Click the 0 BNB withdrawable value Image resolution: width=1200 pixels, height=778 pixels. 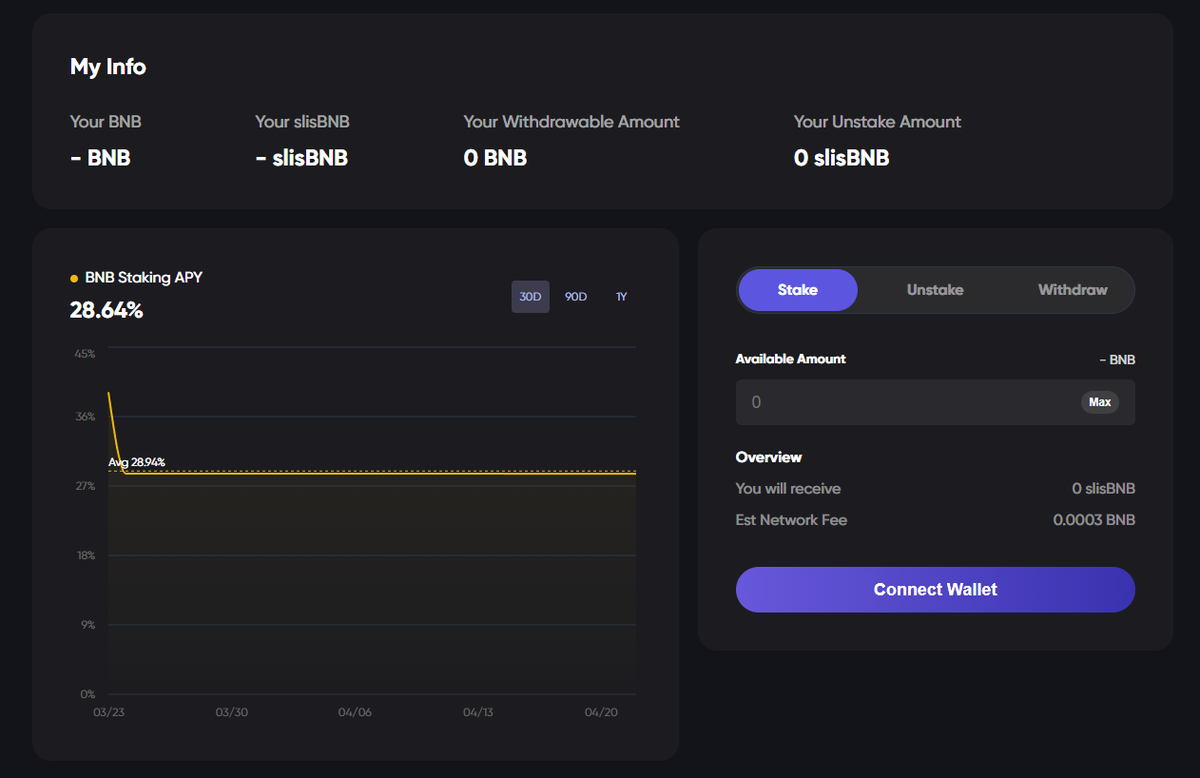(x=495, y=158)
